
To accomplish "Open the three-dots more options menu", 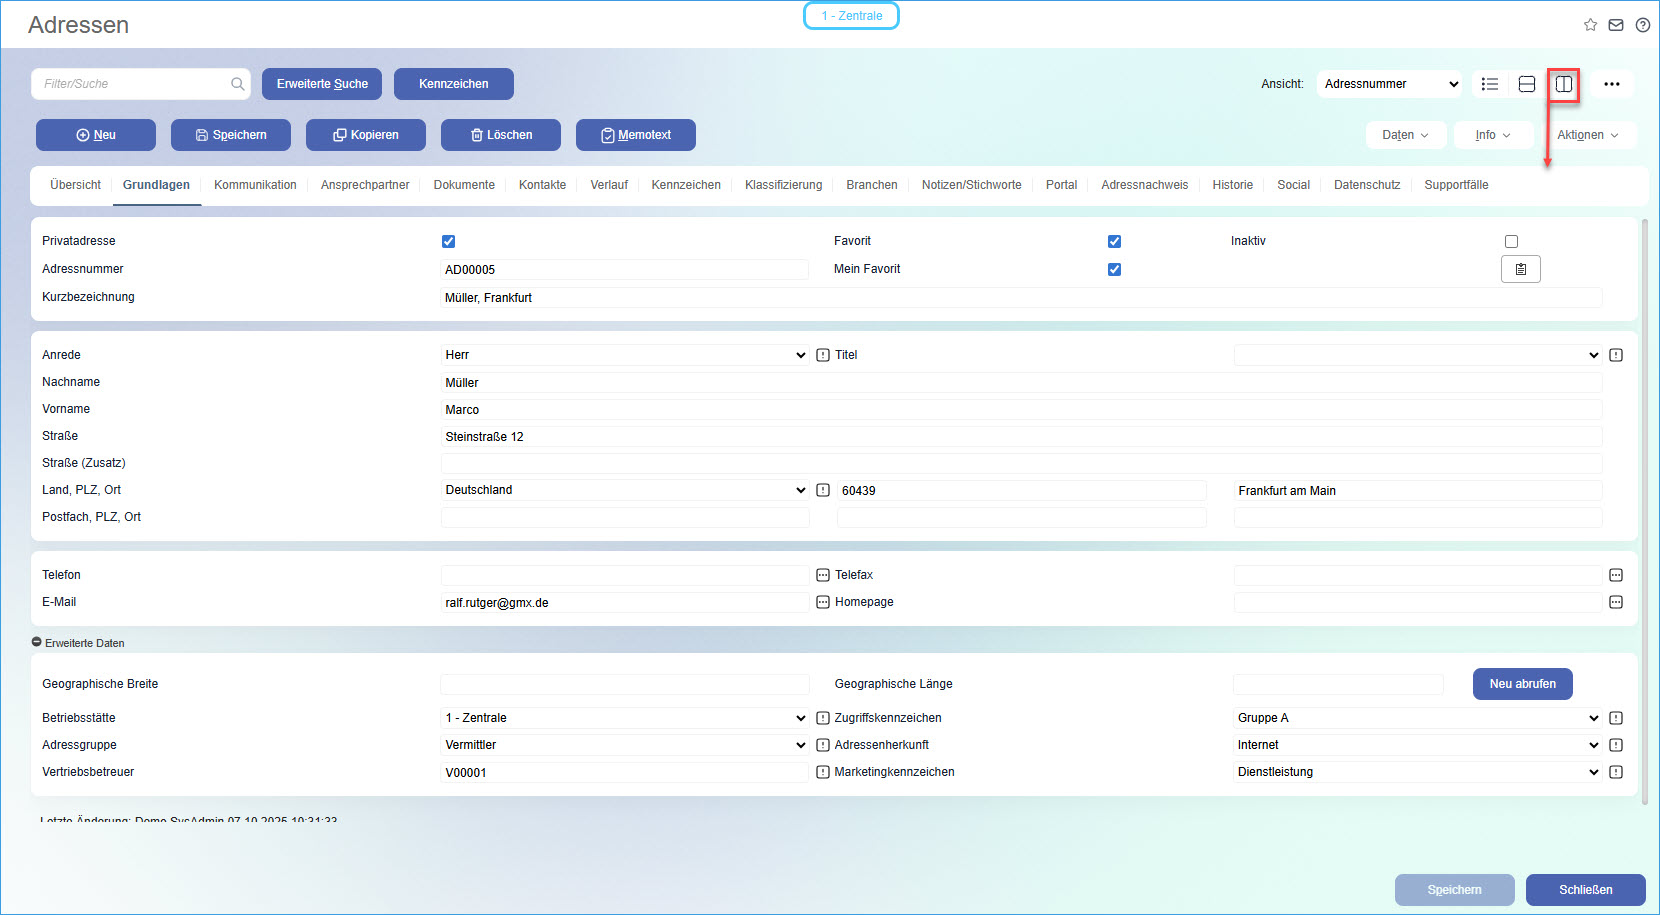I will 1612,84.
